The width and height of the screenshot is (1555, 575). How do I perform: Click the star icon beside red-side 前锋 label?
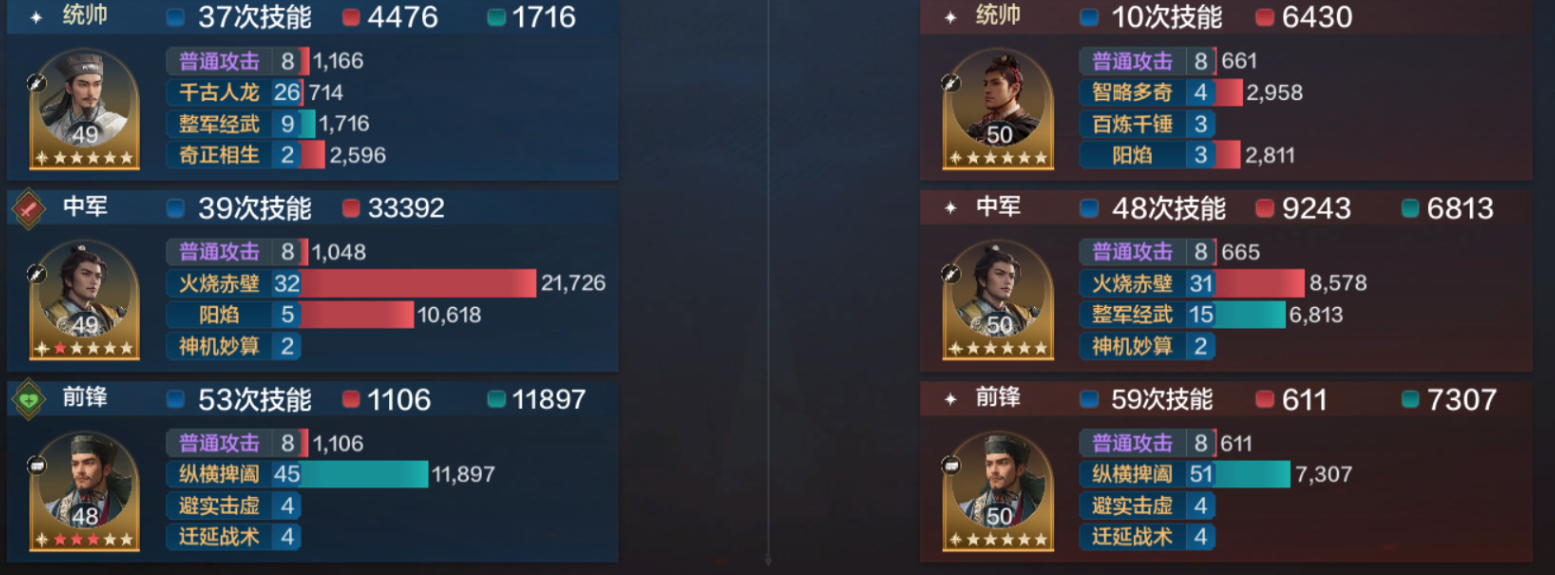(950, 399)
